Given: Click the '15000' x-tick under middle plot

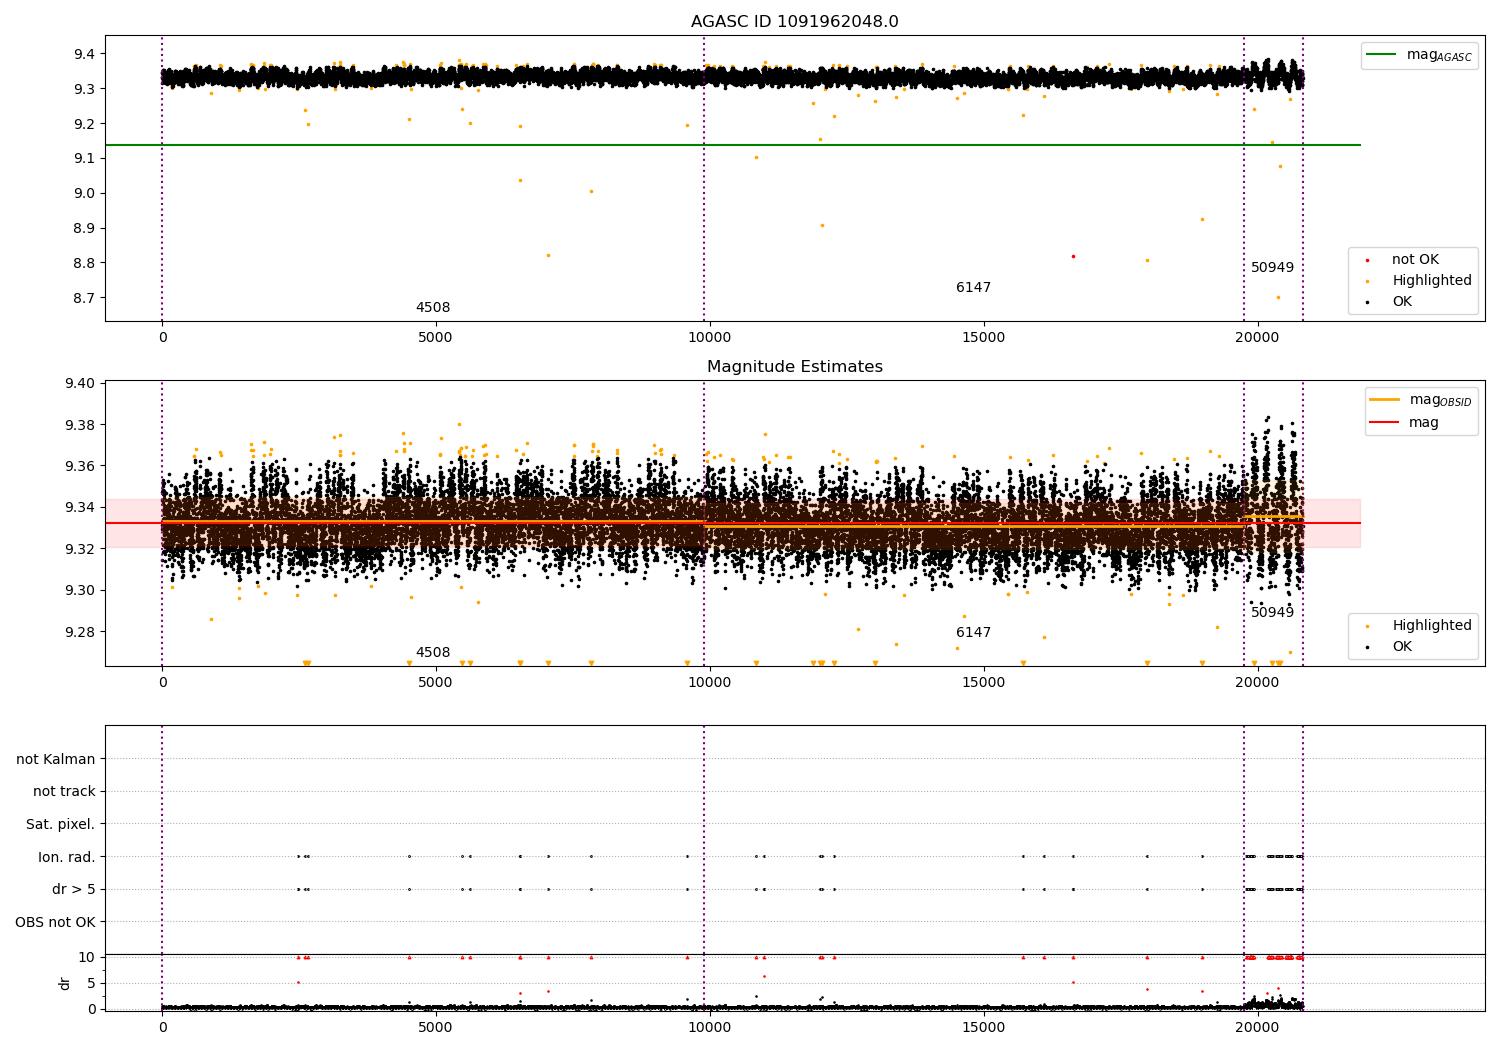Looking at the screenshot, I should tap(983, 683).
